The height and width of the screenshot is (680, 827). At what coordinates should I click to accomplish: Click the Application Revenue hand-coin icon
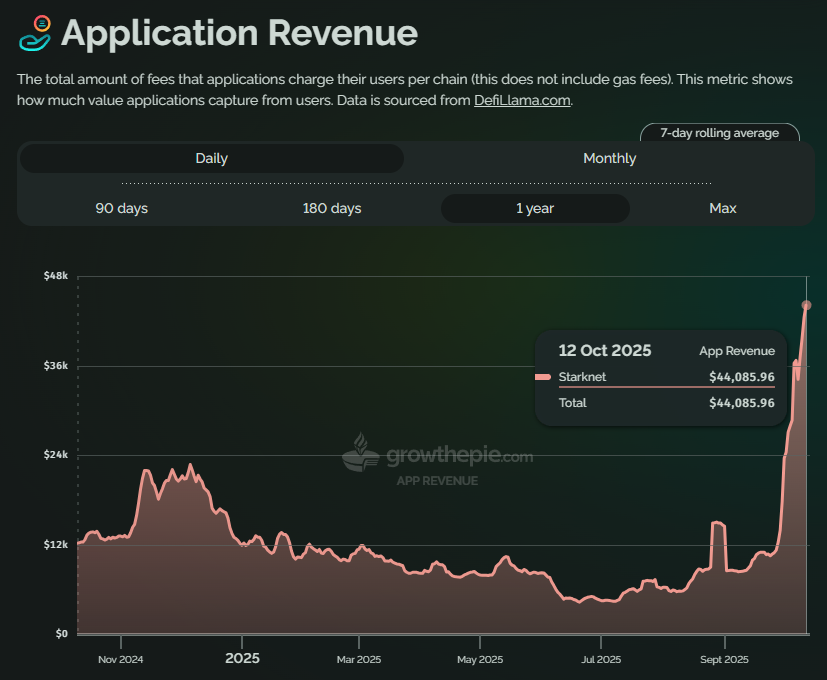[35, 33]
